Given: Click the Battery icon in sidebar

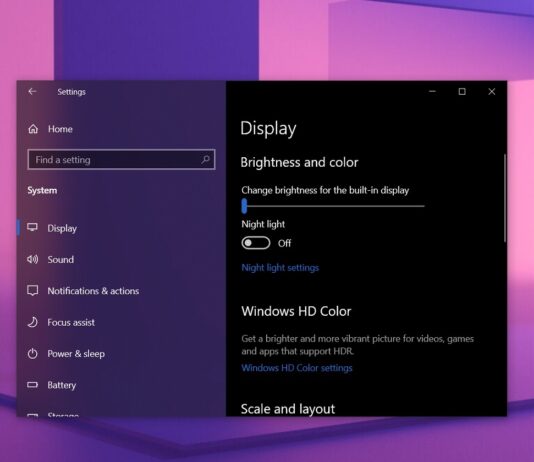Looking at the screenshot, I should [x=33, y=385].
